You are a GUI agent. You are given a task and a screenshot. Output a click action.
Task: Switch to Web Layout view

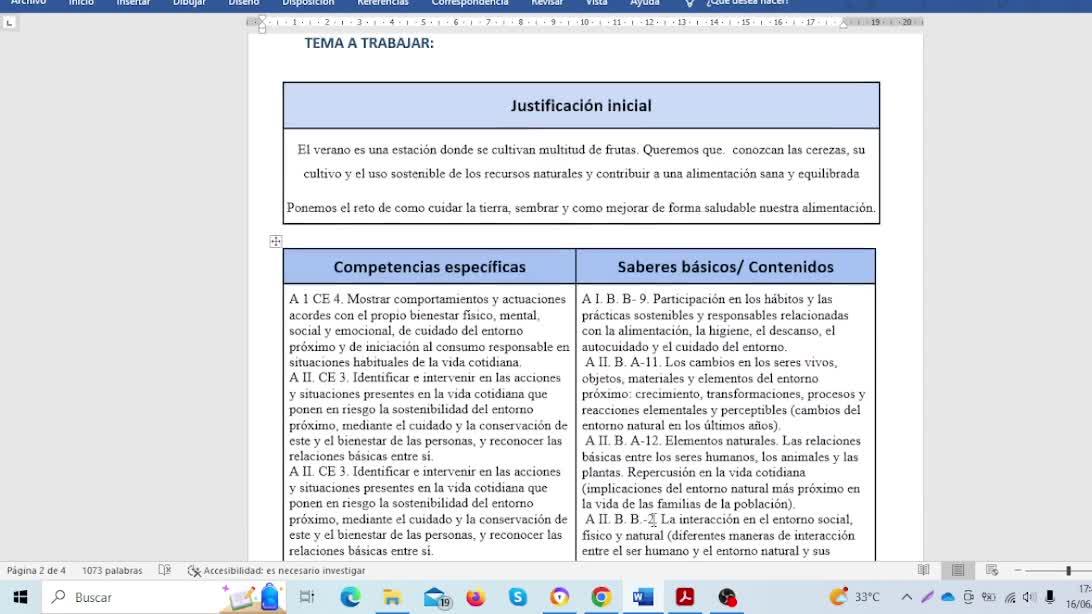pos(992,570)
